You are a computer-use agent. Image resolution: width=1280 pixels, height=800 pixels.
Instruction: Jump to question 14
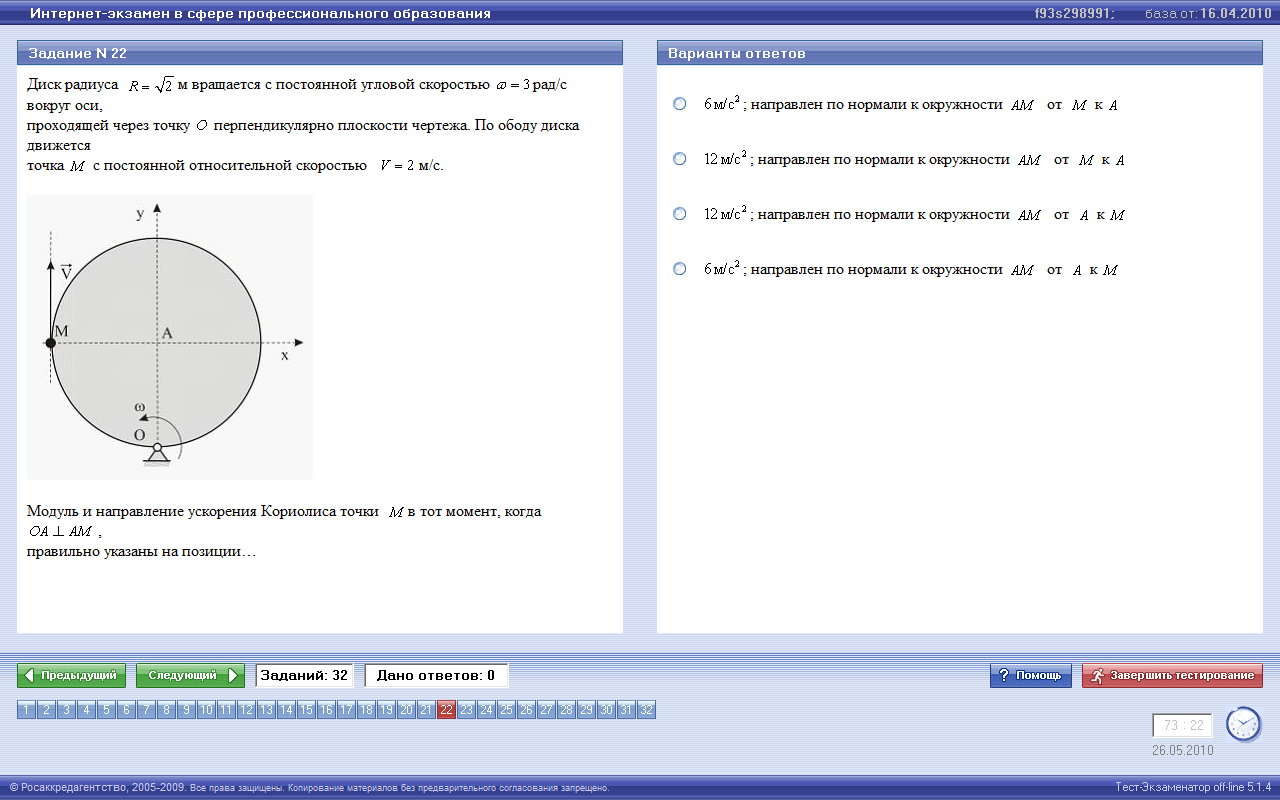(x=287, y=710)
